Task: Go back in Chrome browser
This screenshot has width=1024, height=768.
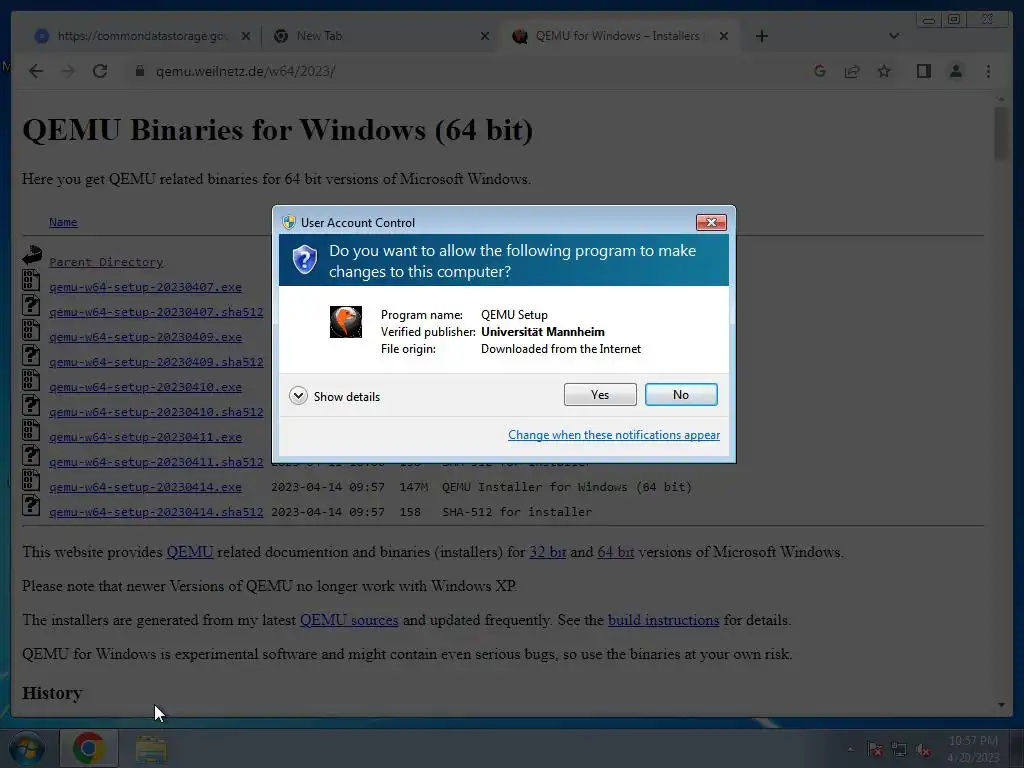Action: [36, 71]
